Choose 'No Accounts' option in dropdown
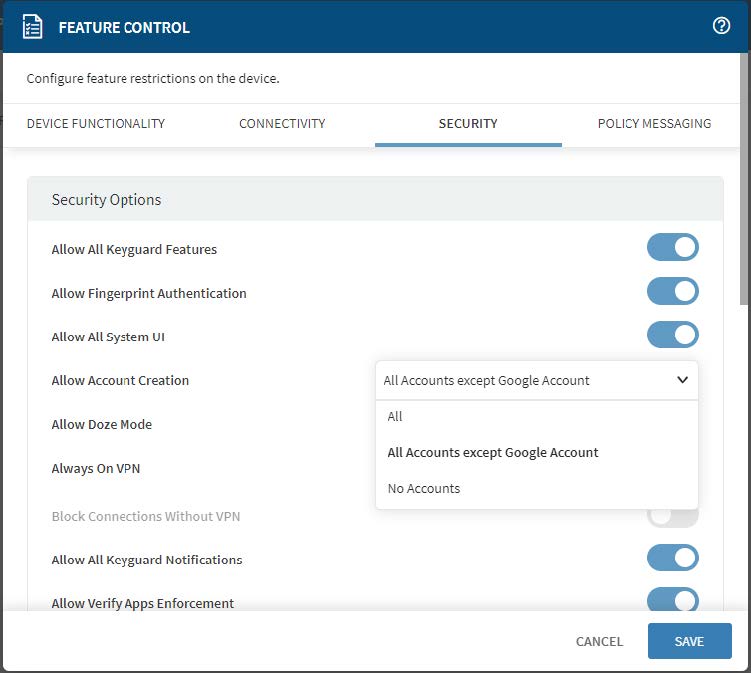 click(424, 489)
